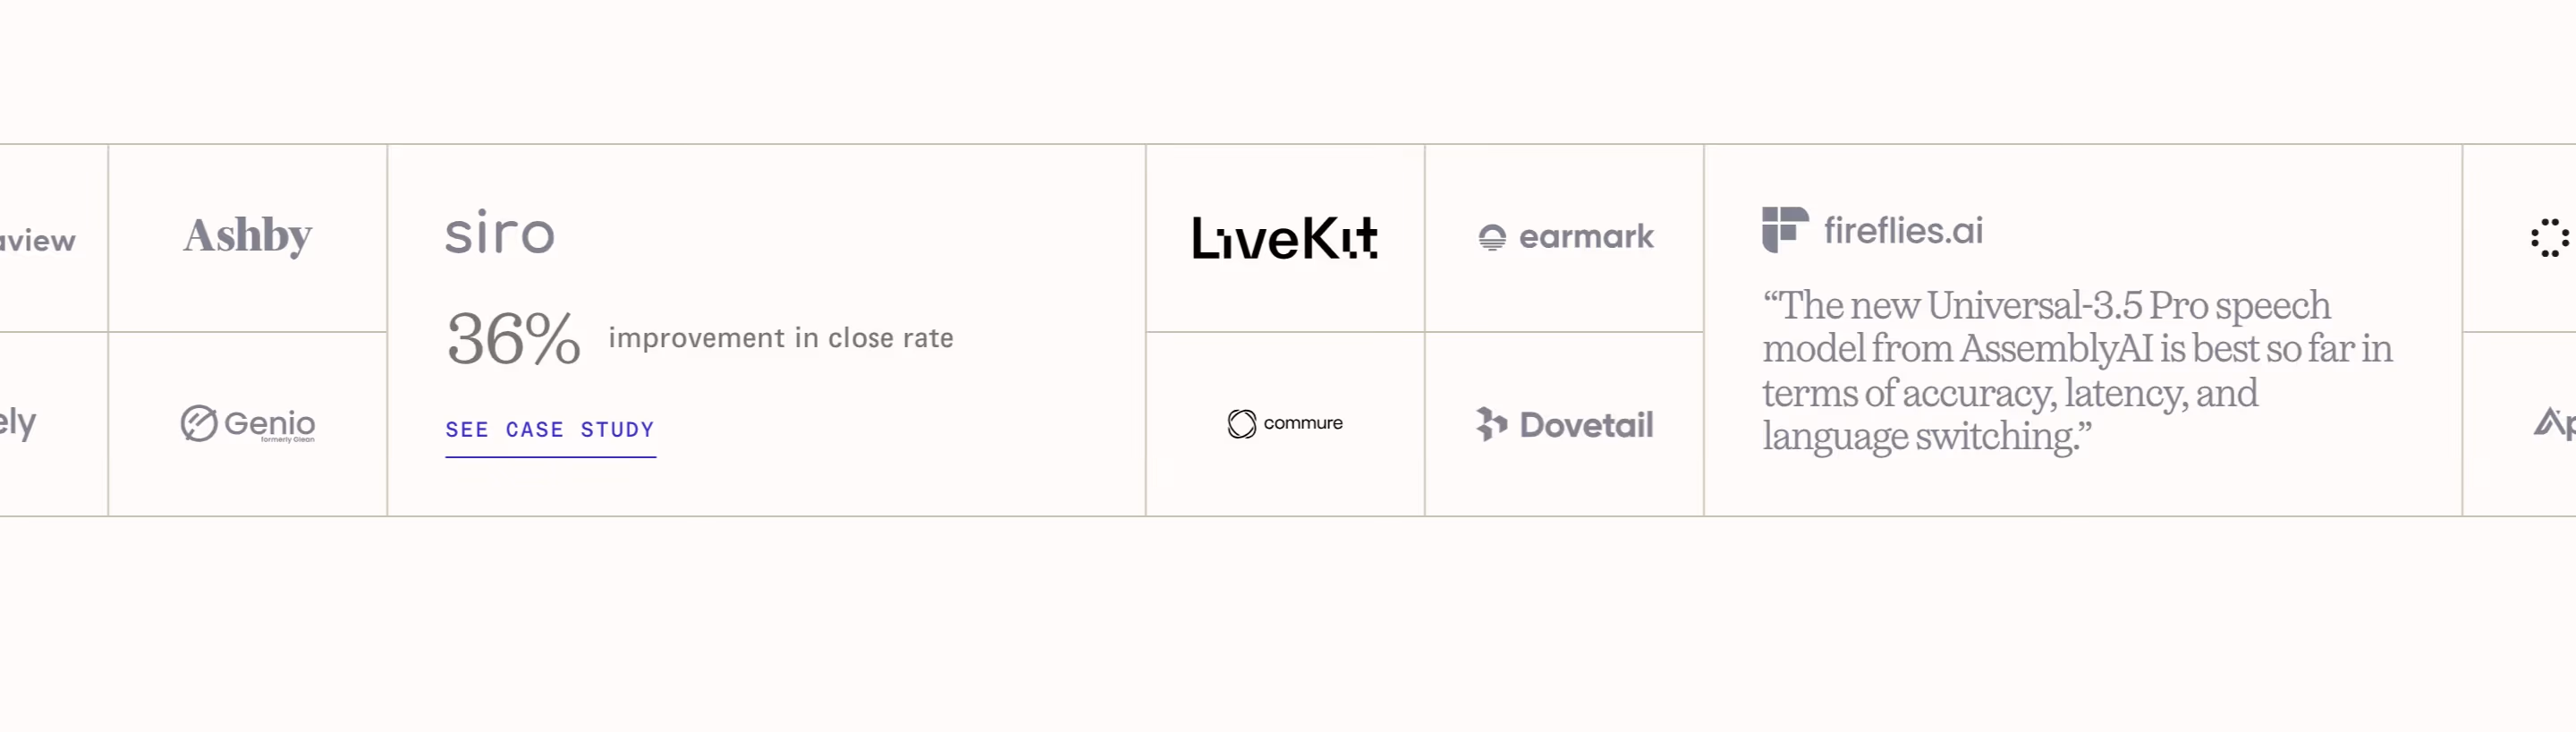
Task: Click the Dovetail arrow symbol
Action: pos(1491,424)
